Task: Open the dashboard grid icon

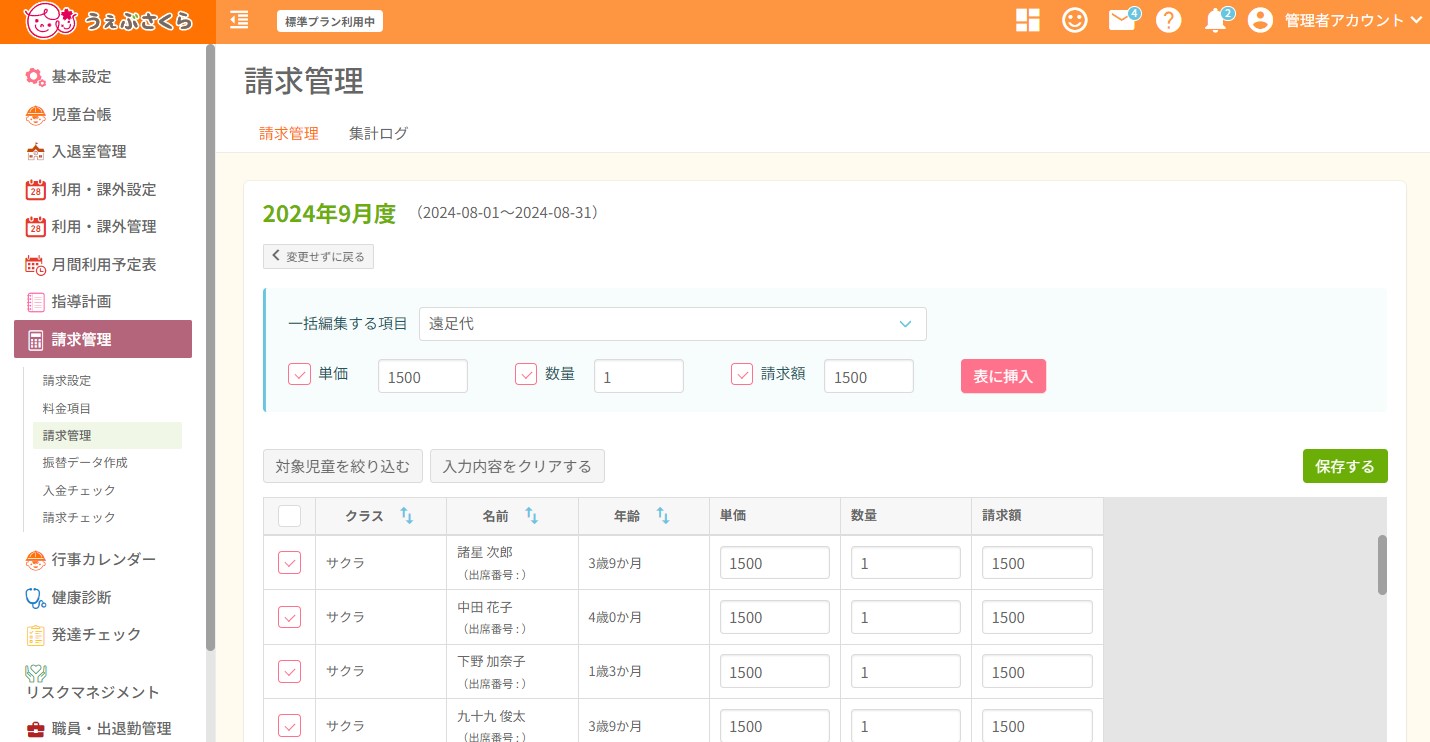Action: click(1027, 20)
